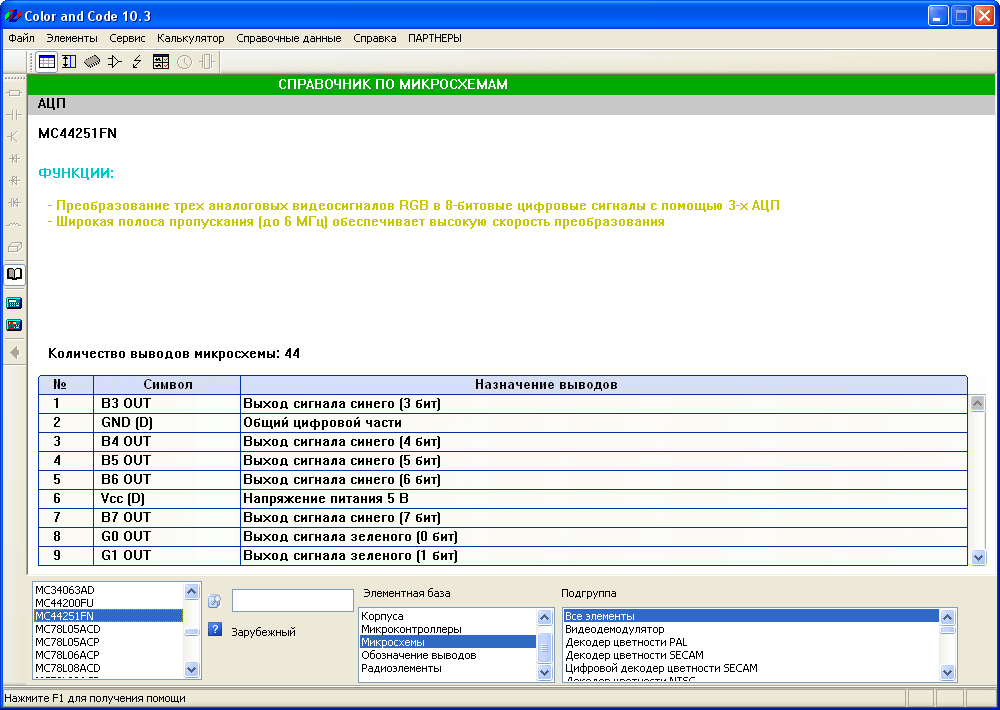Click the chip list scroll-down arrow
Image resolution: width=1000 pixels, height=710 pixels.
point(191,669)
